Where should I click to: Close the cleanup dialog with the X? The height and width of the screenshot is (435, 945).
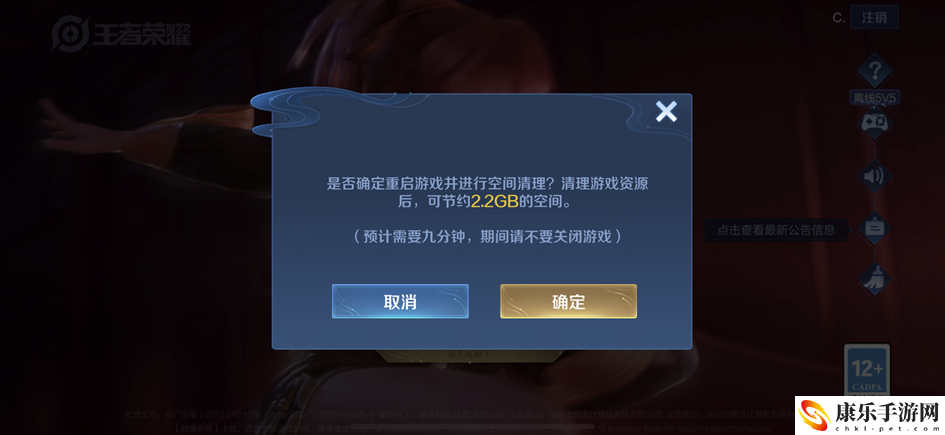(666, 111)
